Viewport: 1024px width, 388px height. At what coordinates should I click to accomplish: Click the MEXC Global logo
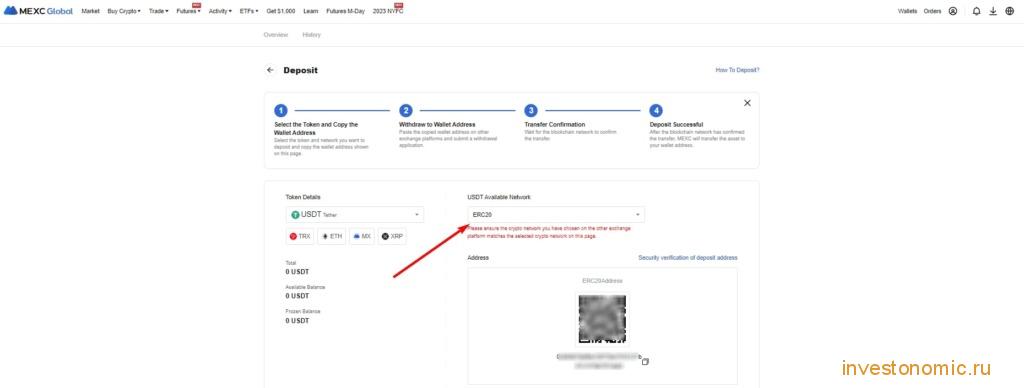38,11
